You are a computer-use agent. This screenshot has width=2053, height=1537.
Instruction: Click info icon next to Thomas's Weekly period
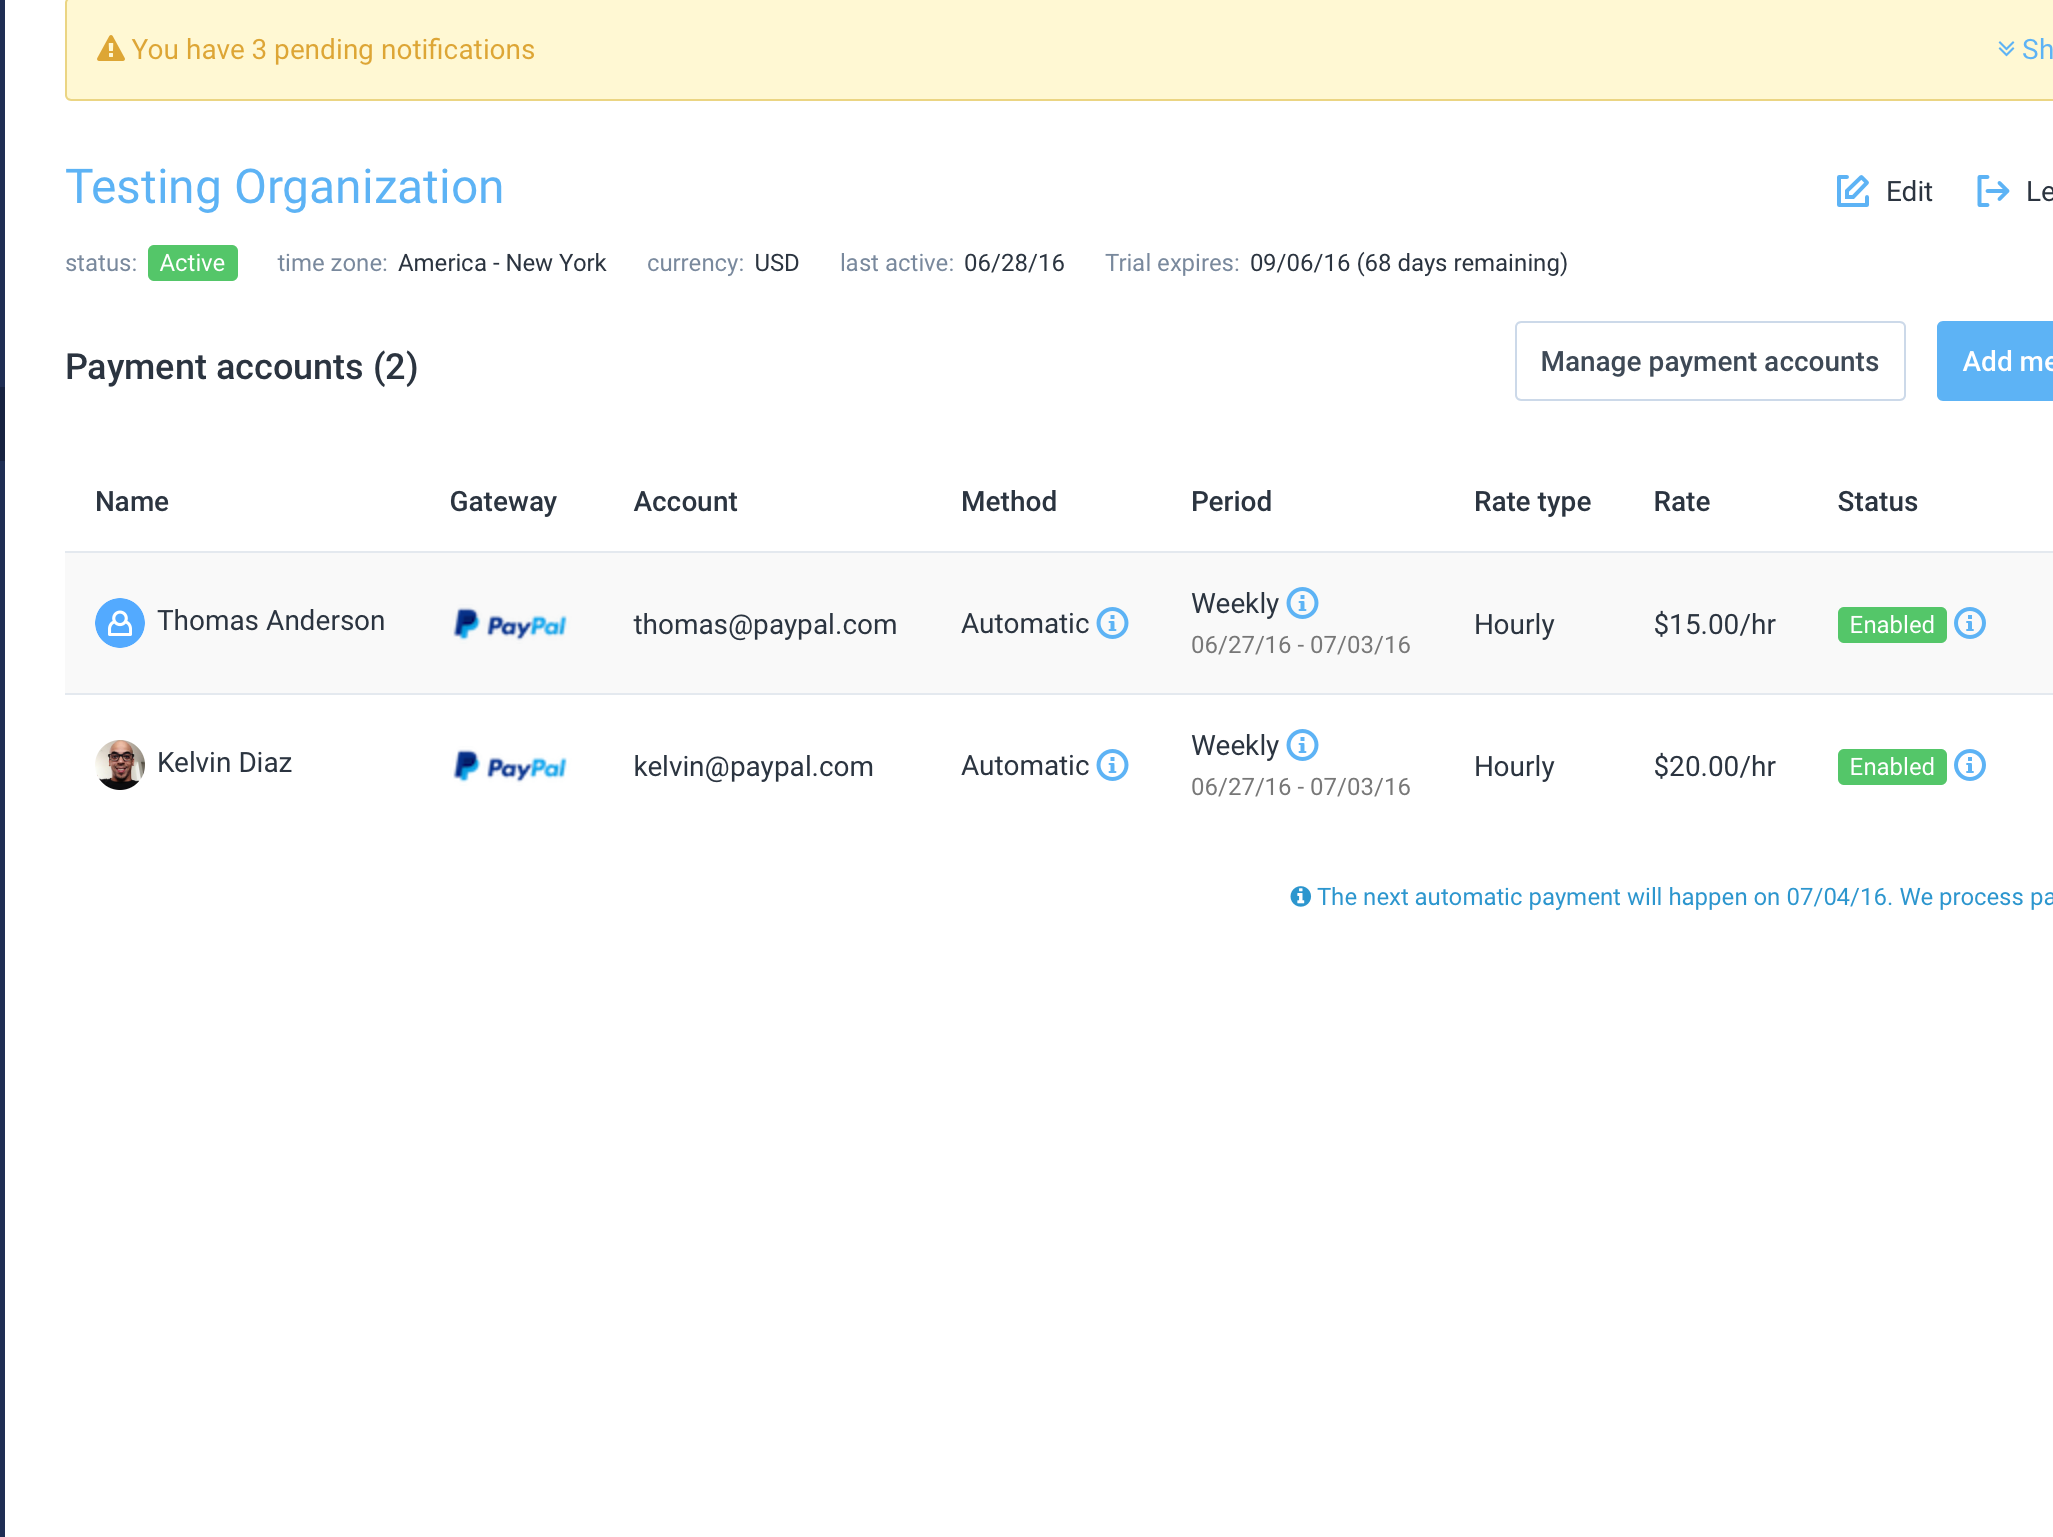pos(1302,603)
